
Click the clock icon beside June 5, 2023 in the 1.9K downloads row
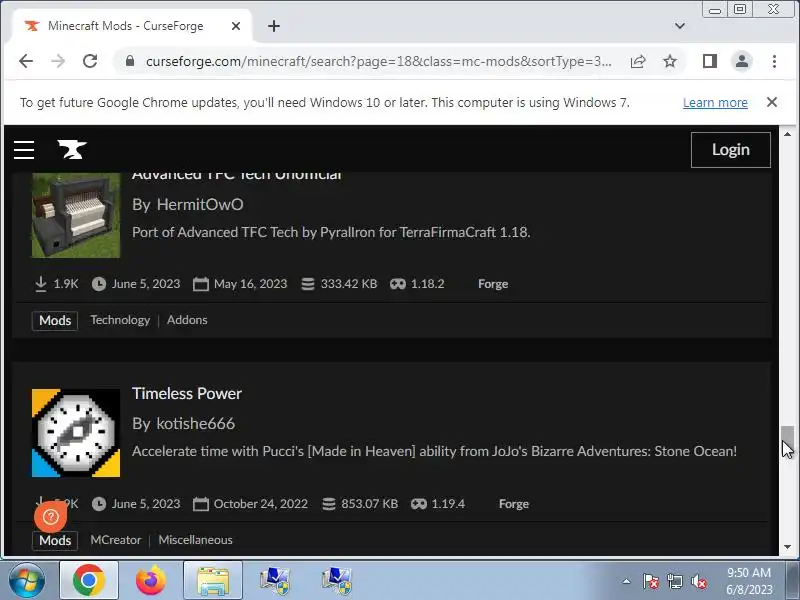(99, 284)
